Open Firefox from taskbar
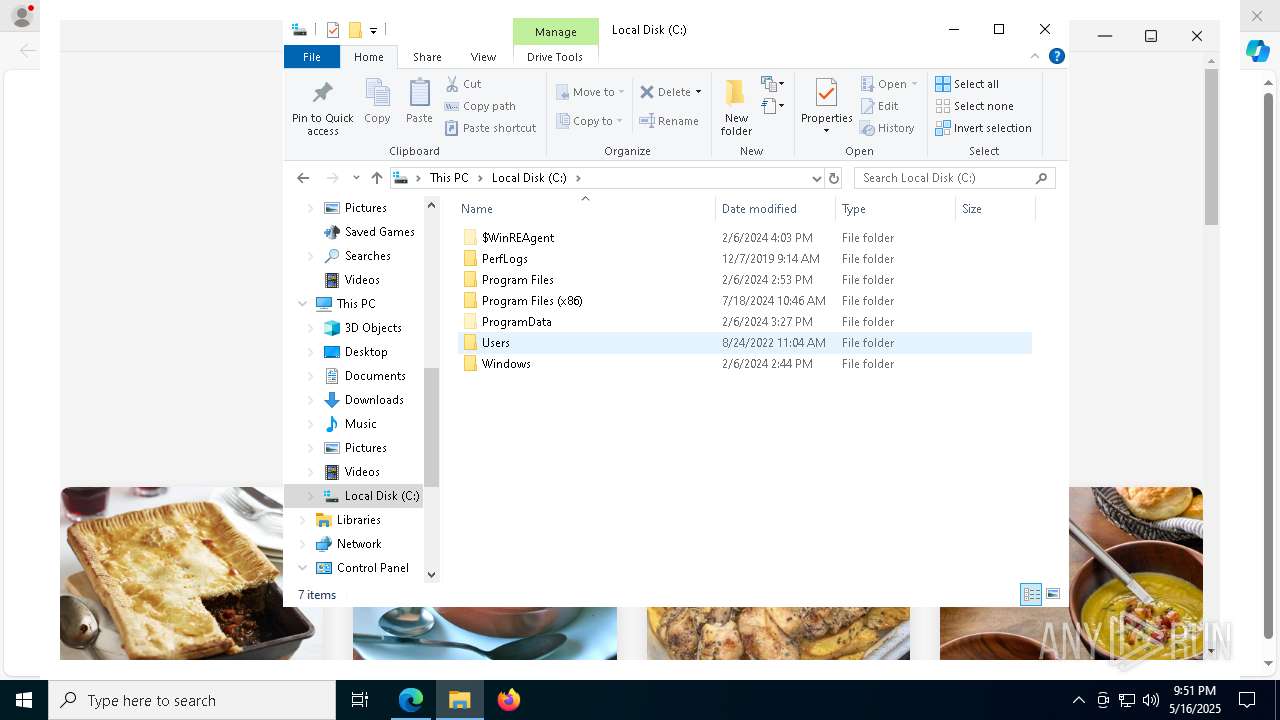 508,700
